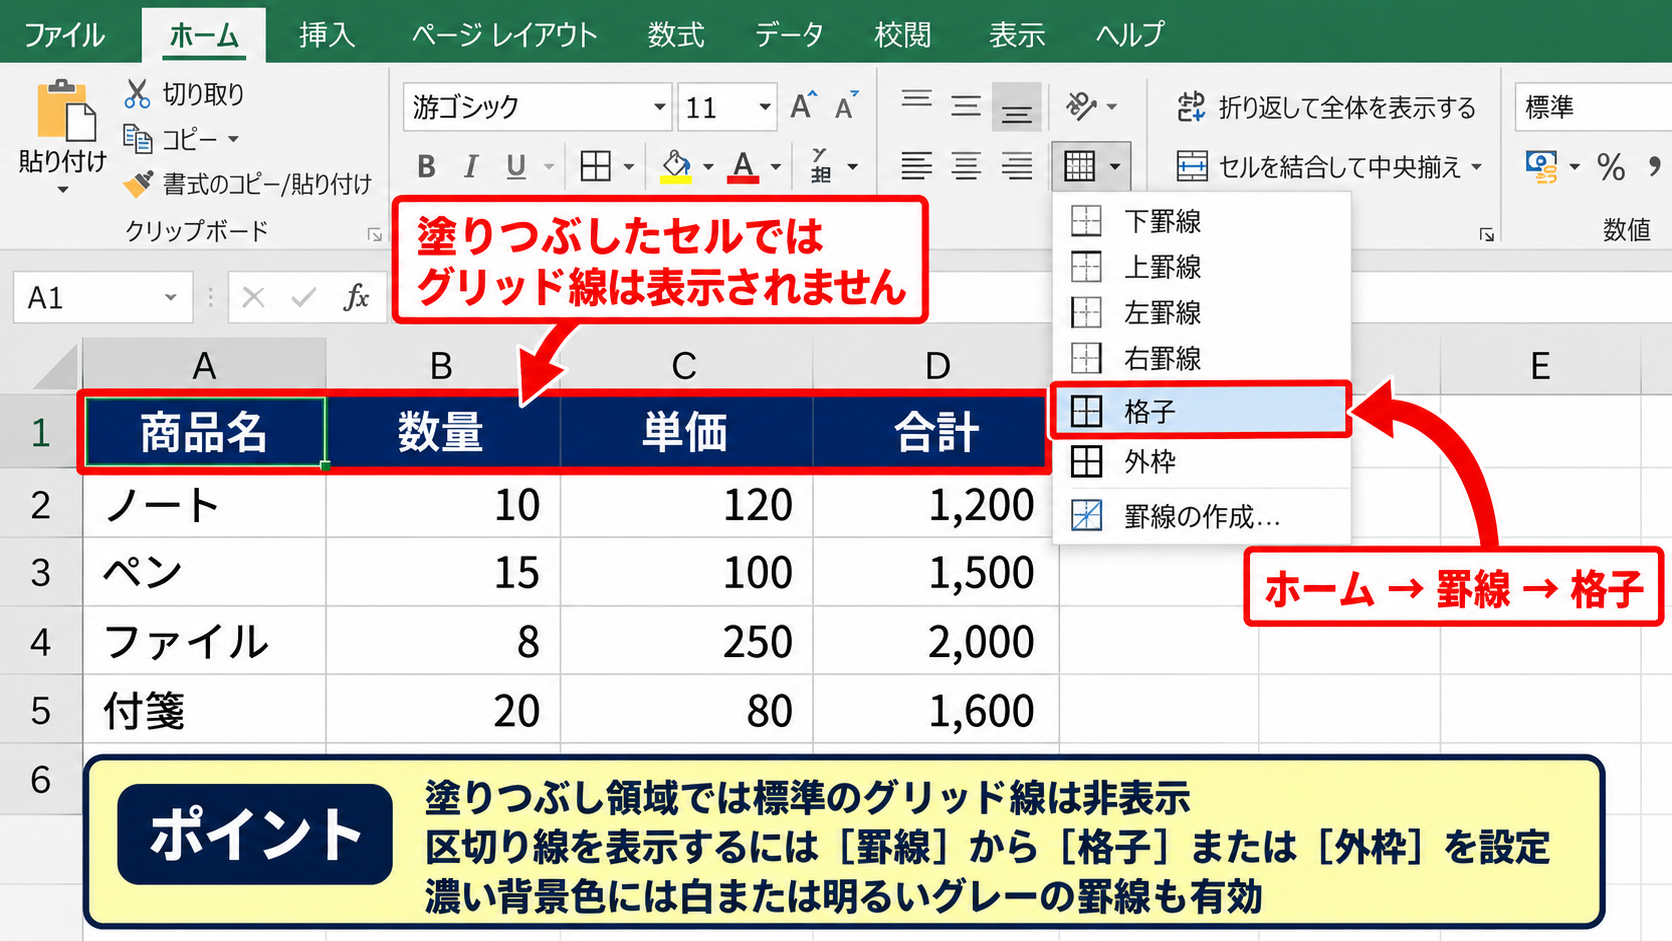
Task: Click the wrap text 折り返して全体を表示する button
Action: (1326, 107)
